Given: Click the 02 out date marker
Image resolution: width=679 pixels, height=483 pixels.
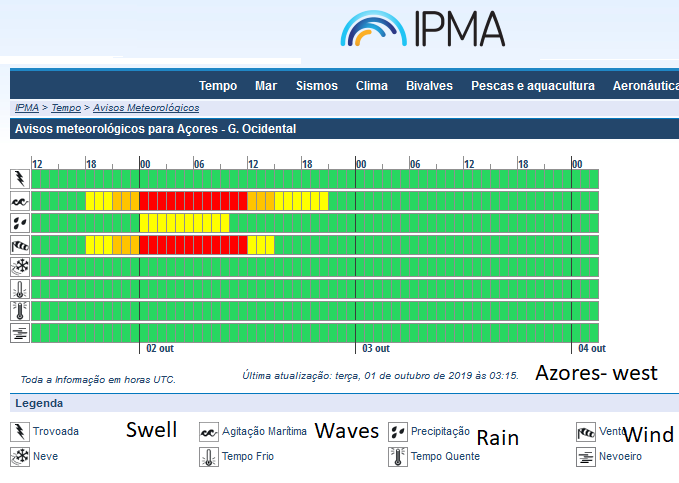Looking at the screenshot, I should (160, 348).
